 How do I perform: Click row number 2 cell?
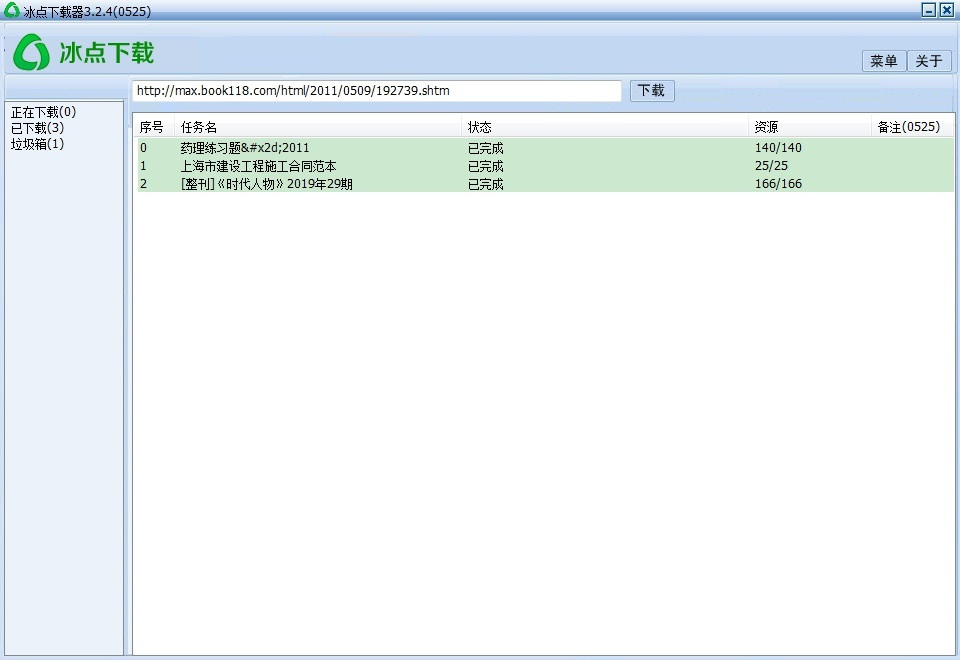click(x=143, y=184)
